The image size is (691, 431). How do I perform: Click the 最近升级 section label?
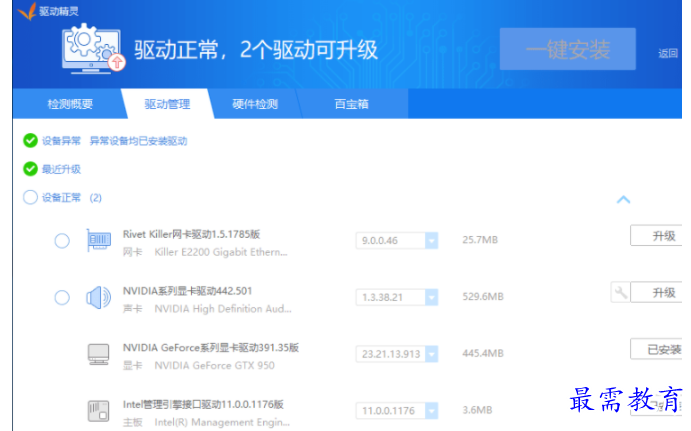click(x=61, y=169)
